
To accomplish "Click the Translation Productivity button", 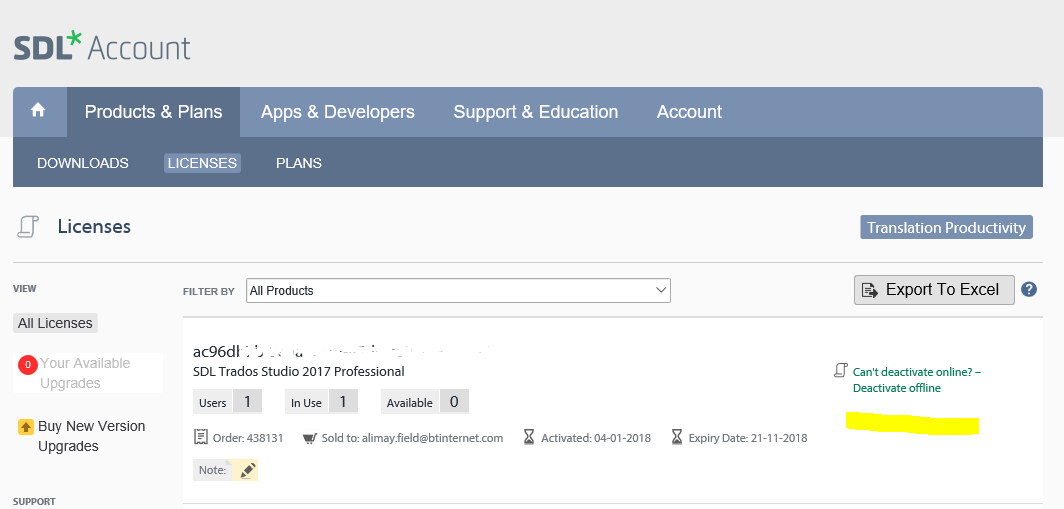I will click(947, 227).
